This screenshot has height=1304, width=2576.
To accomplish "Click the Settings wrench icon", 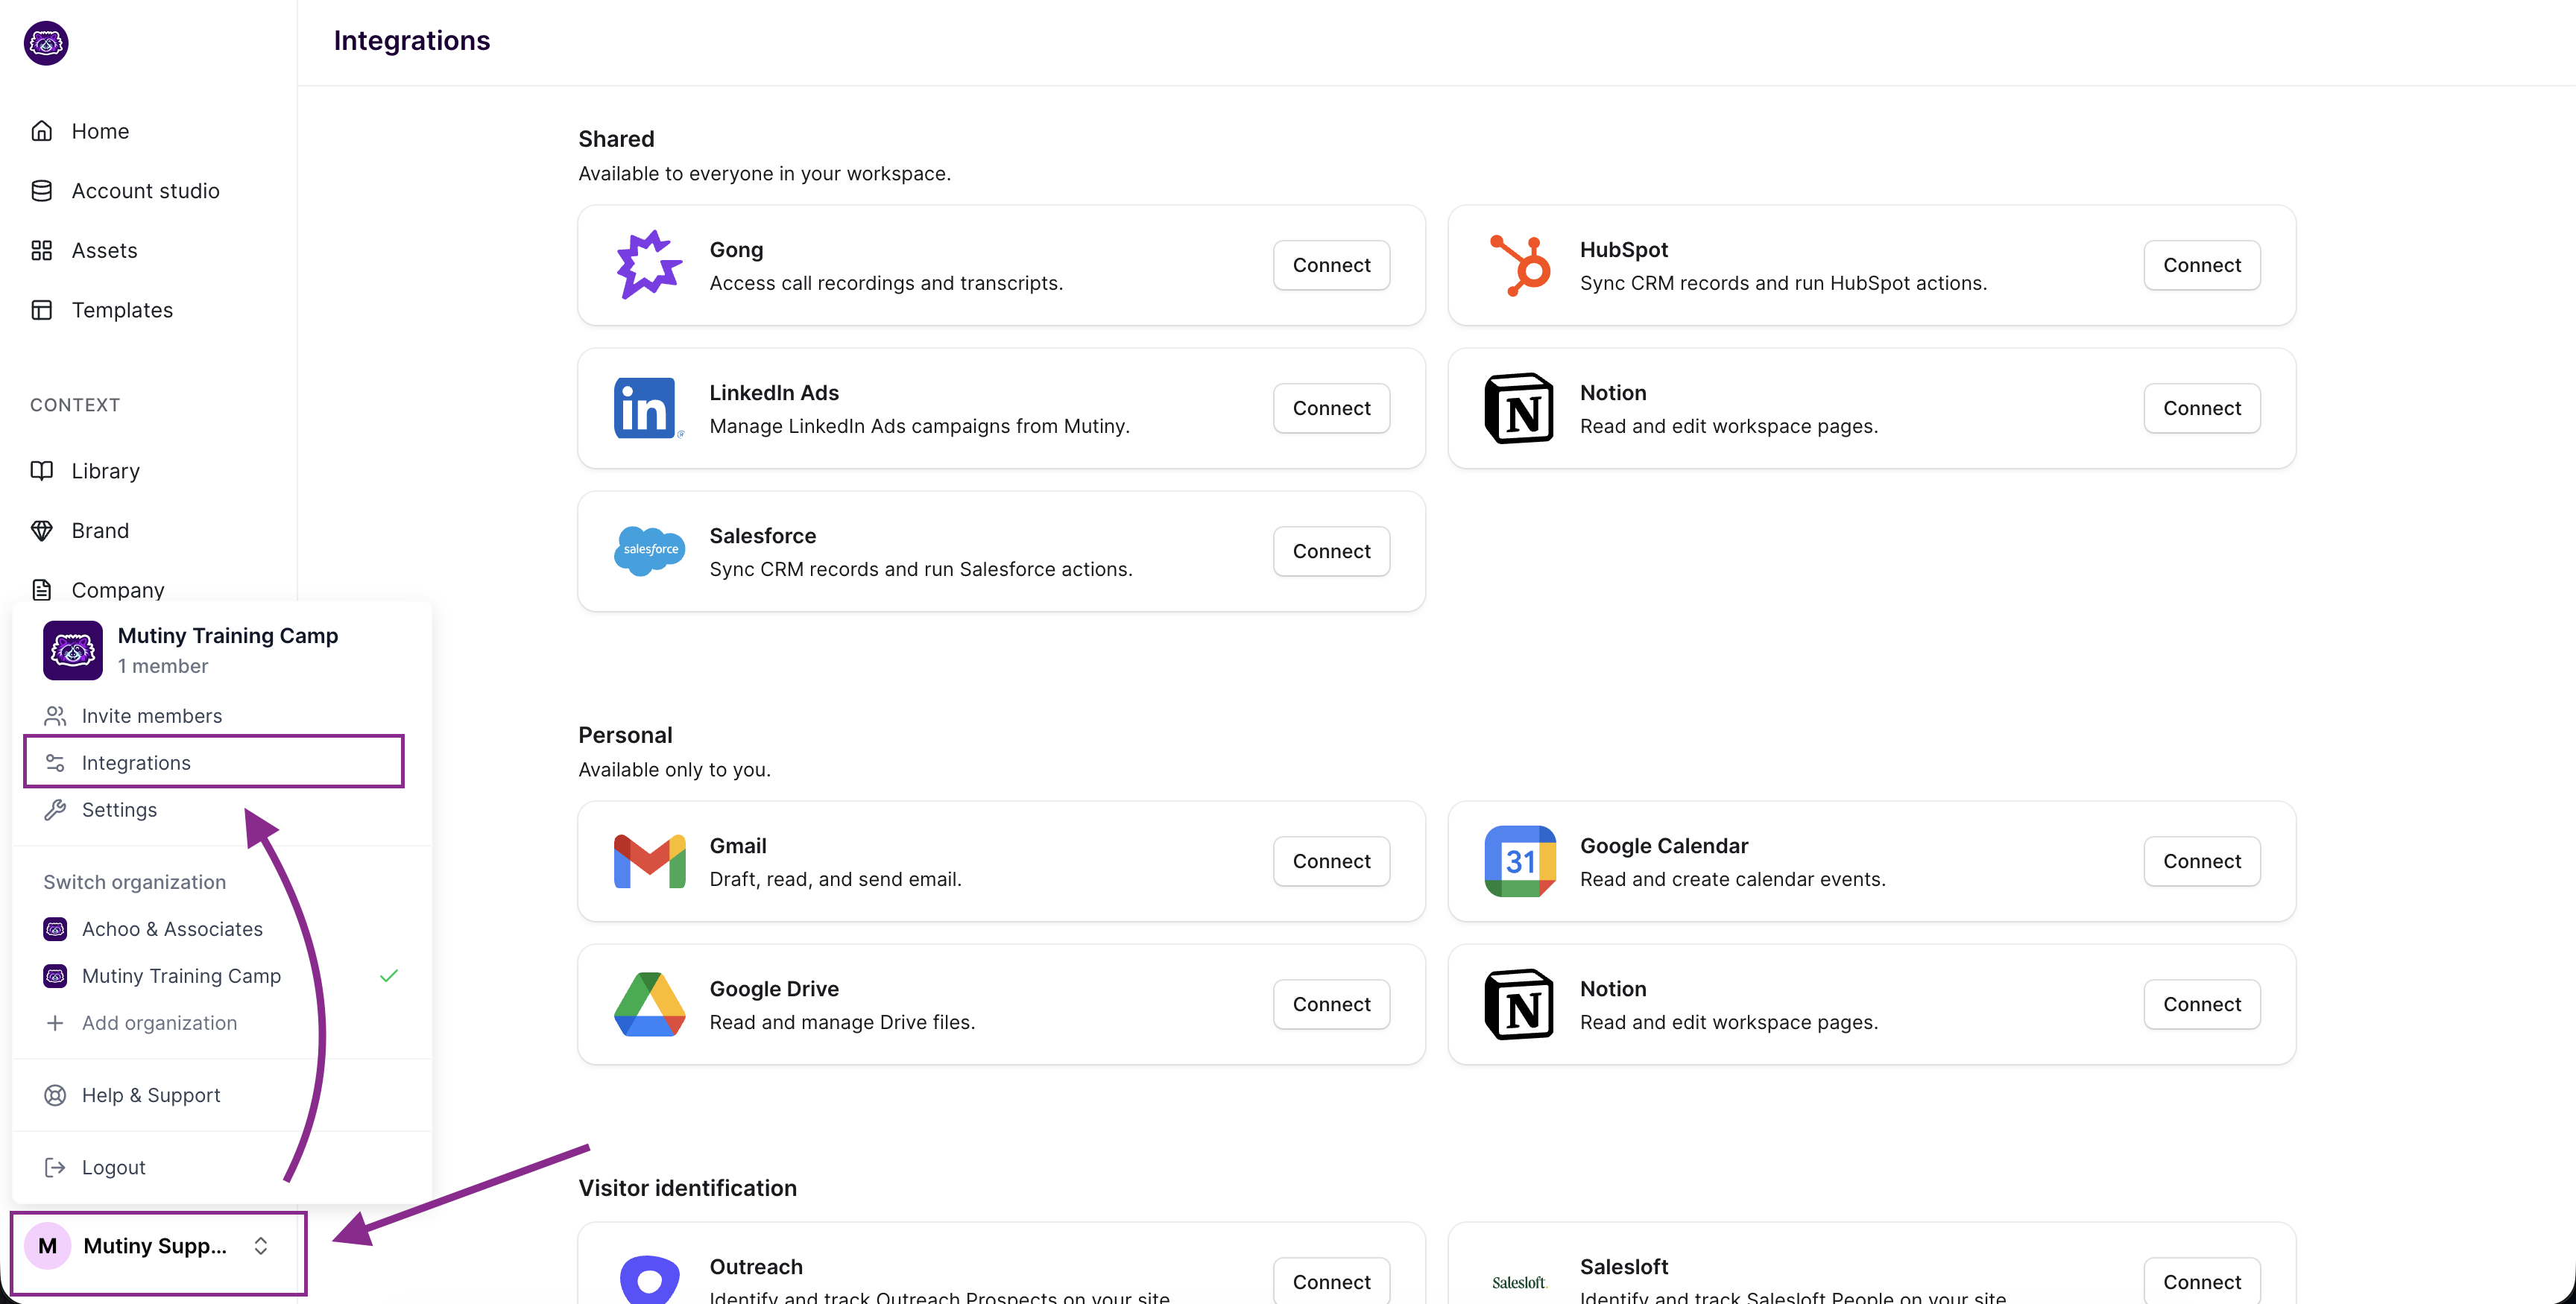I will pos(55,810).
